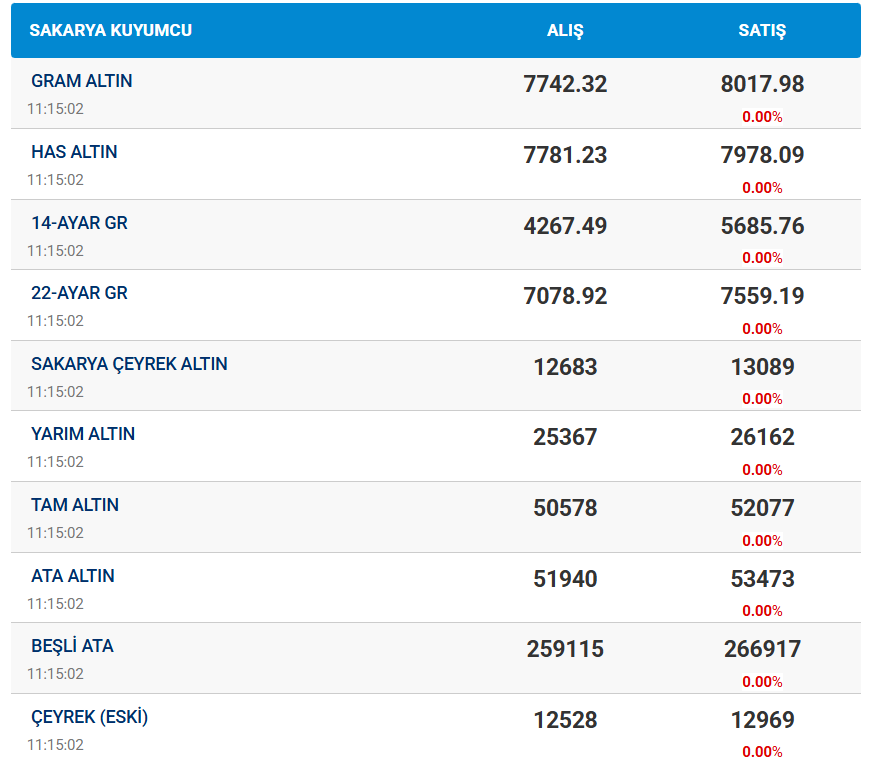877x760 pixels.
Task: Click the ALIŞ column header
Action: point(565,30)
